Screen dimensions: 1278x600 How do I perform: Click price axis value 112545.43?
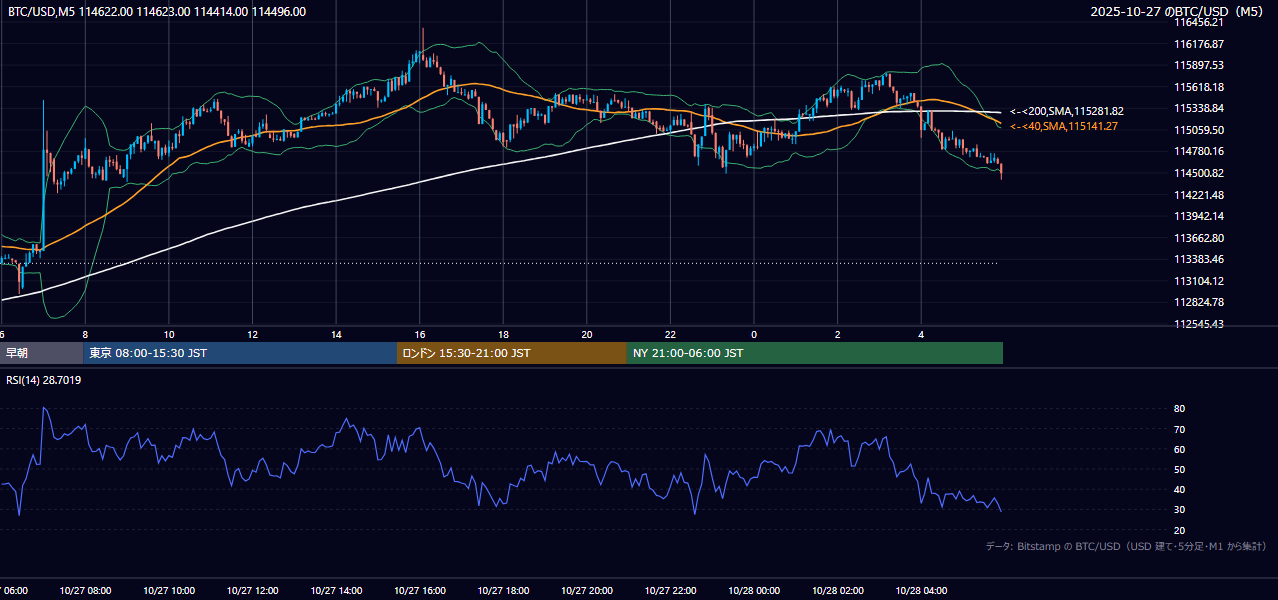click(1199, 324)
